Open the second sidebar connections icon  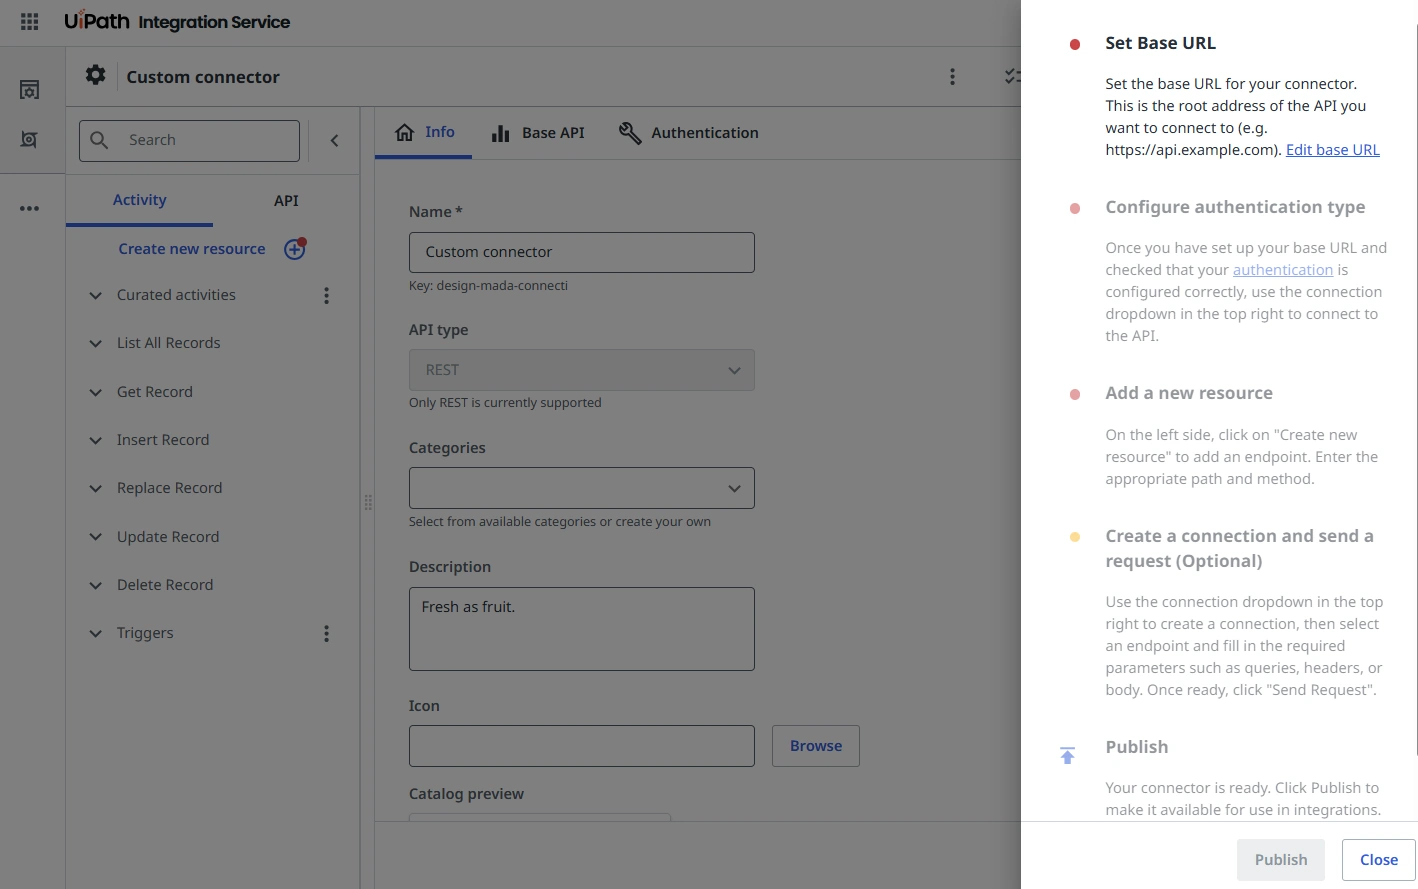pos(30,139)
